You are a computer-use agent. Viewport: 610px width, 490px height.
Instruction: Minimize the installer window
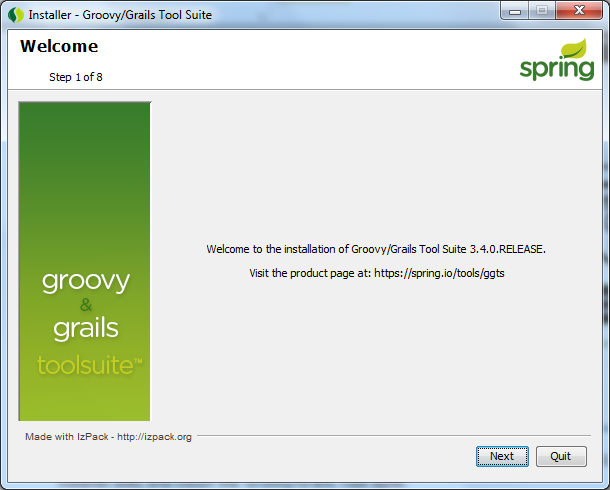point(515,12)
